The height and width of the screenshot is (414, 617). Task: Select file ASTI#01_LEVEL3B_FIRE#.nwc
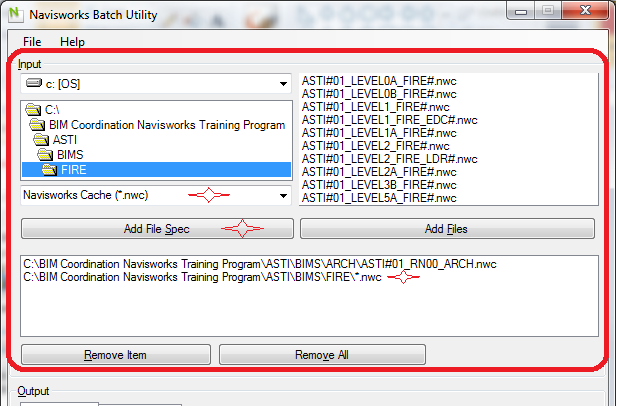pos(379,185)
